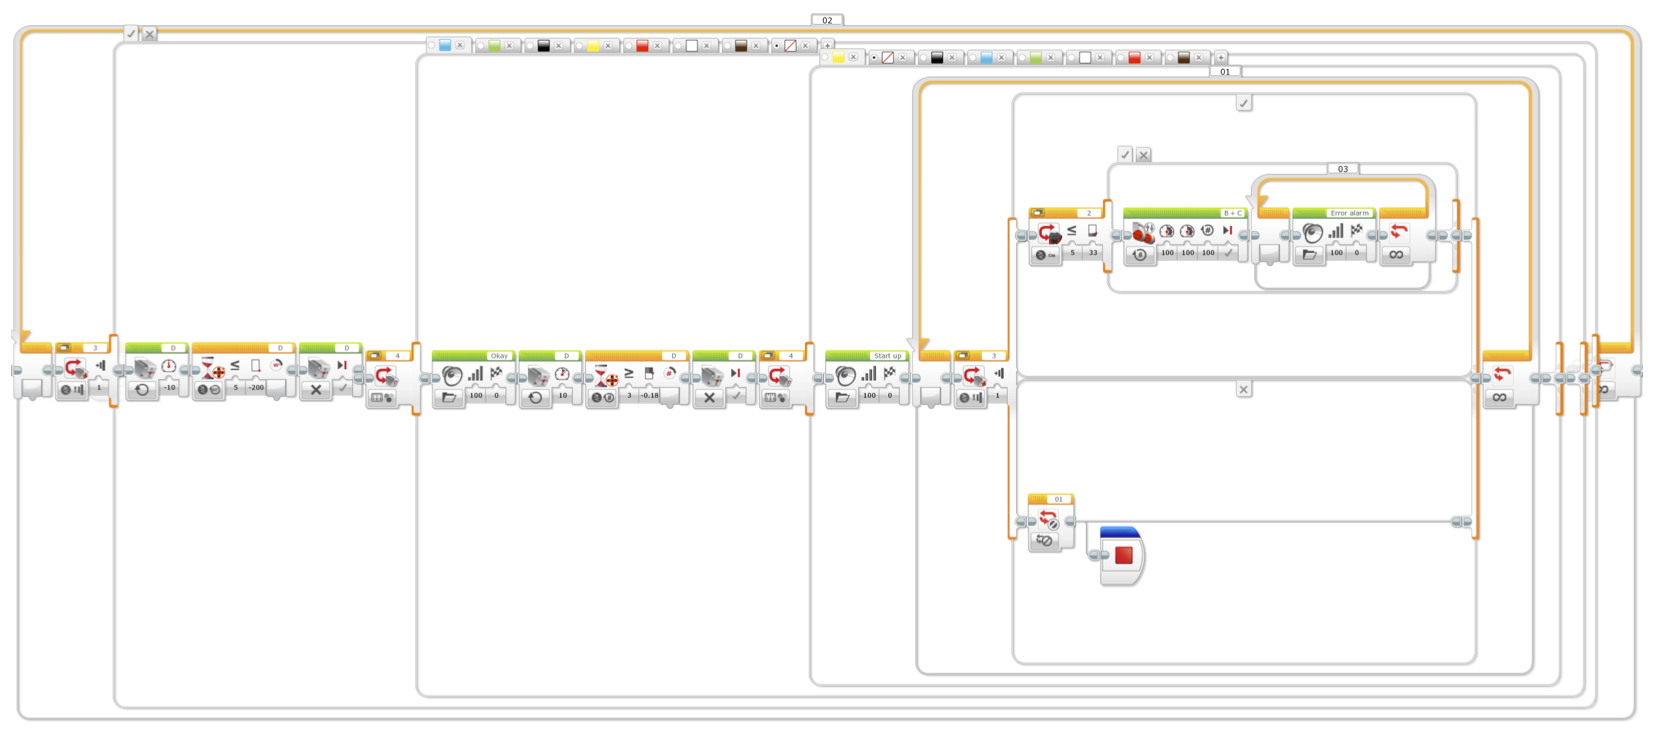Set red as default case in upper tab row

(x=629, y=45)
